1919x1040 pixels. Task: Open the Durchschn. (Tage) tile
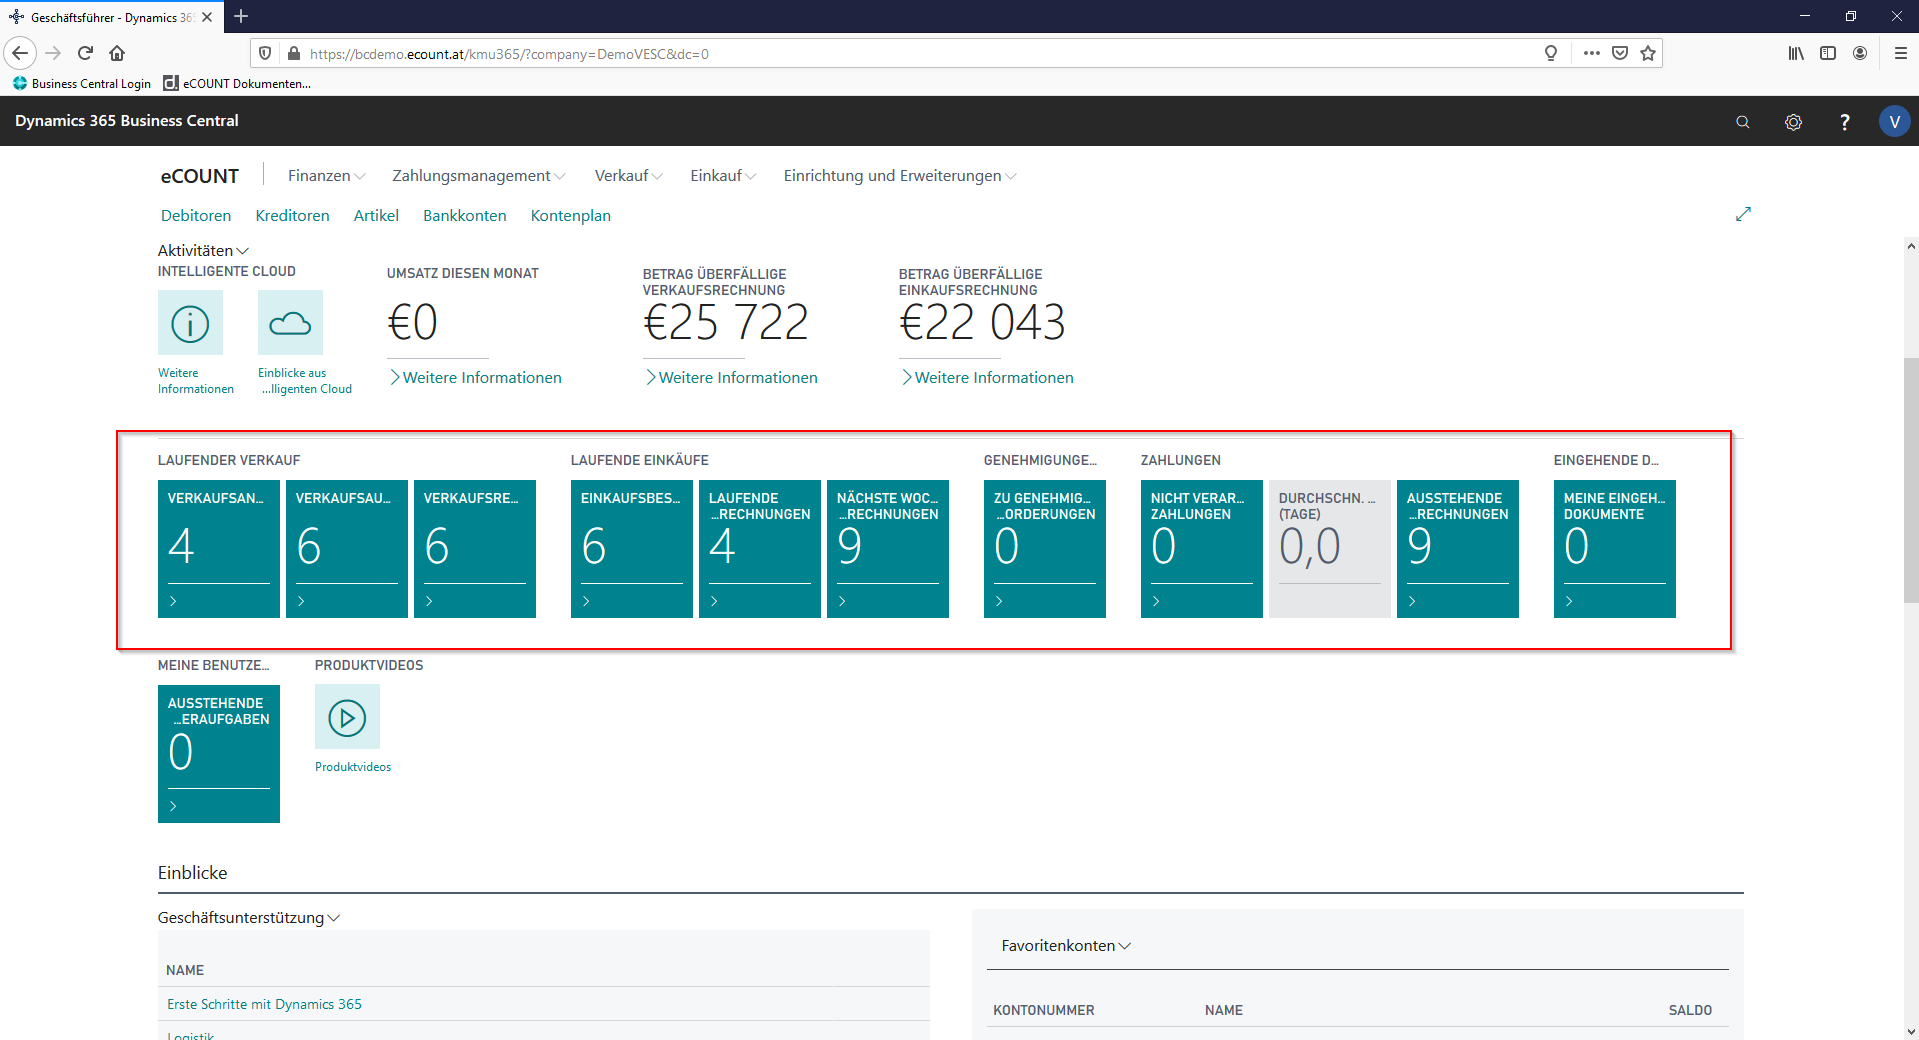click(x=1330, y=549)
